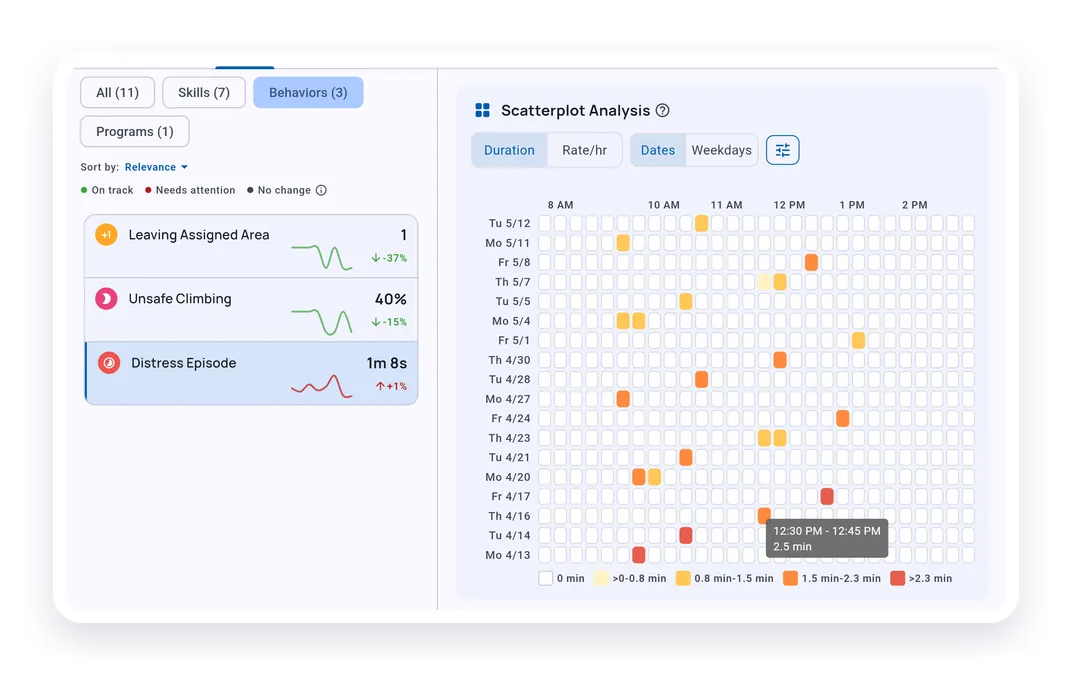Click the yellow cell in Tu 5/12 row

tap(701, 223)
